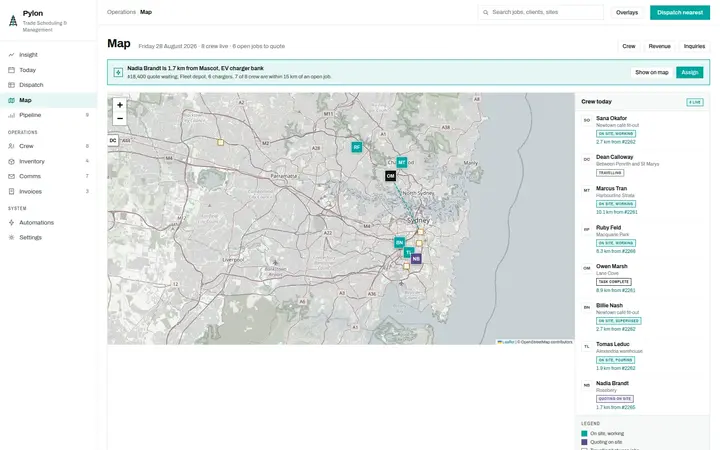The height and width of the screenshot is (450, 720).
Task: Select the RF crew marker on map
Action: 357,147
